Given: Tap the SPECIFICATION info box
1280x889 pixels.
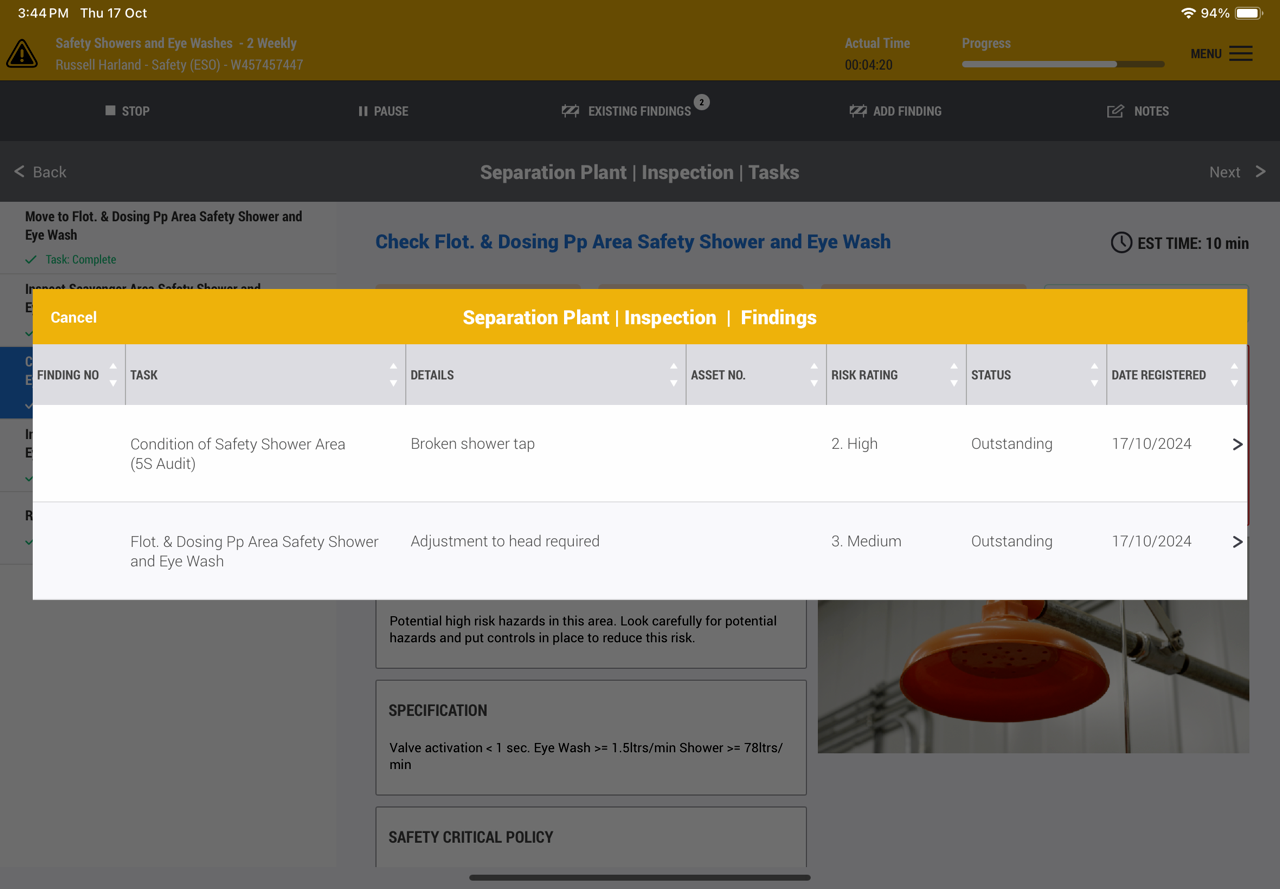Looking at the screenshot, I should (591, 738).
